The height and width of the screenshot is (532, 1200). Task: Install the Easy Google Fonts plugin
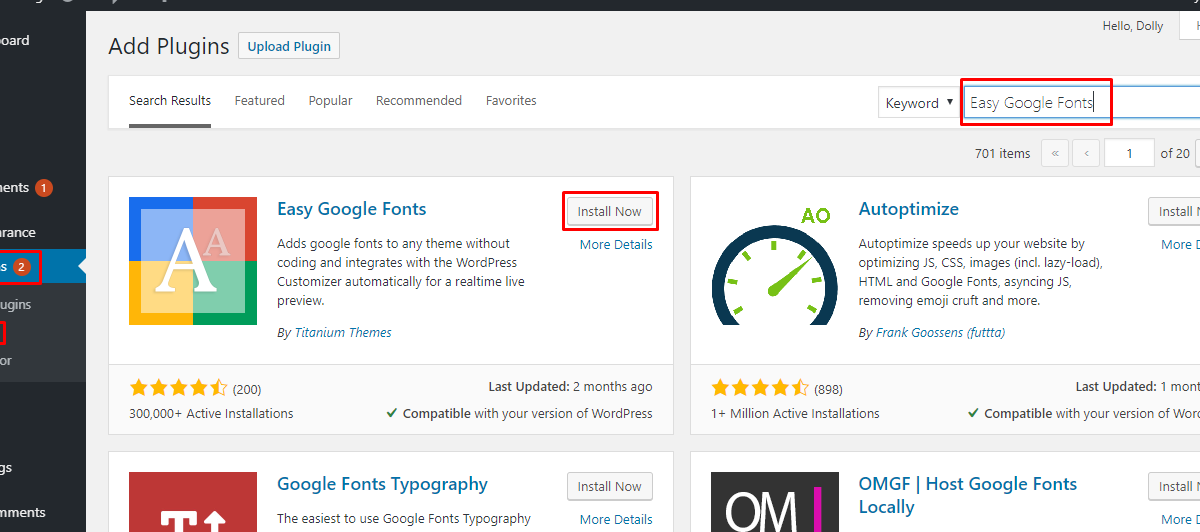[x=610, y=211]
